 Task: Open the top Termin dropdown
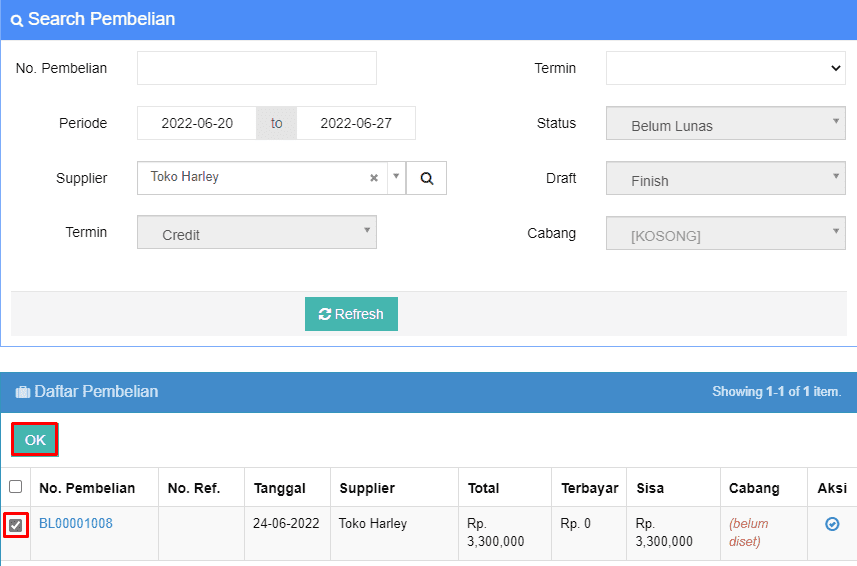pos(726,68)
